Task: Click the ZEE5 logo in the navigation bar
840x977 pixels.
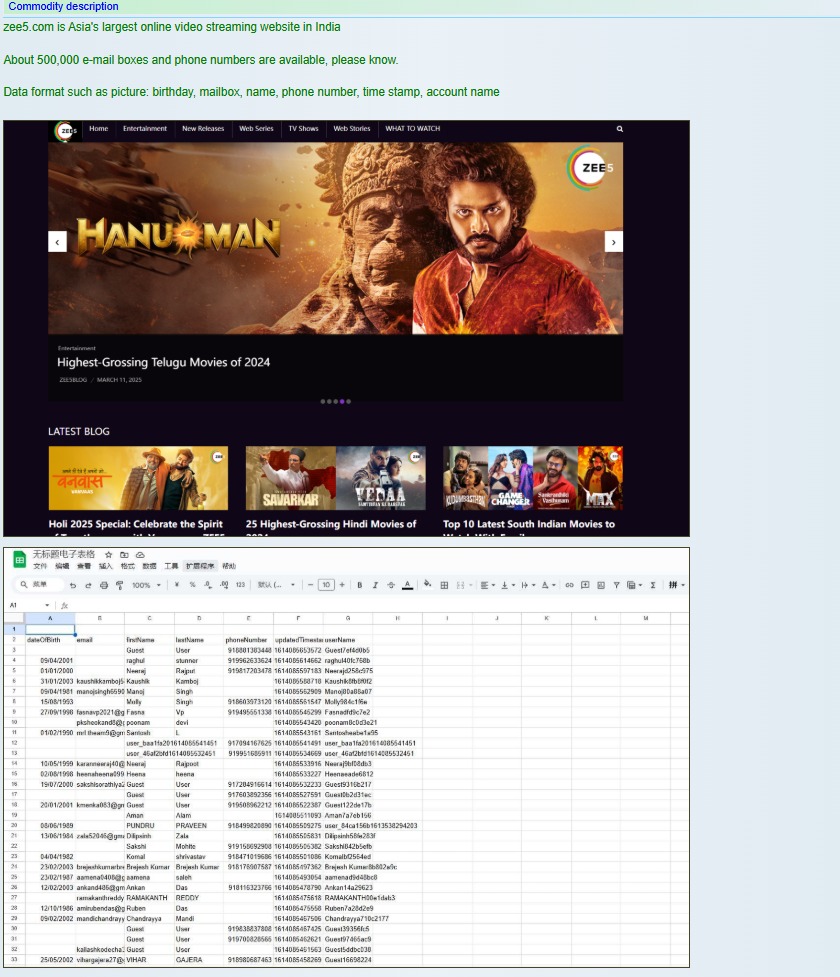Action: (66, 130)
